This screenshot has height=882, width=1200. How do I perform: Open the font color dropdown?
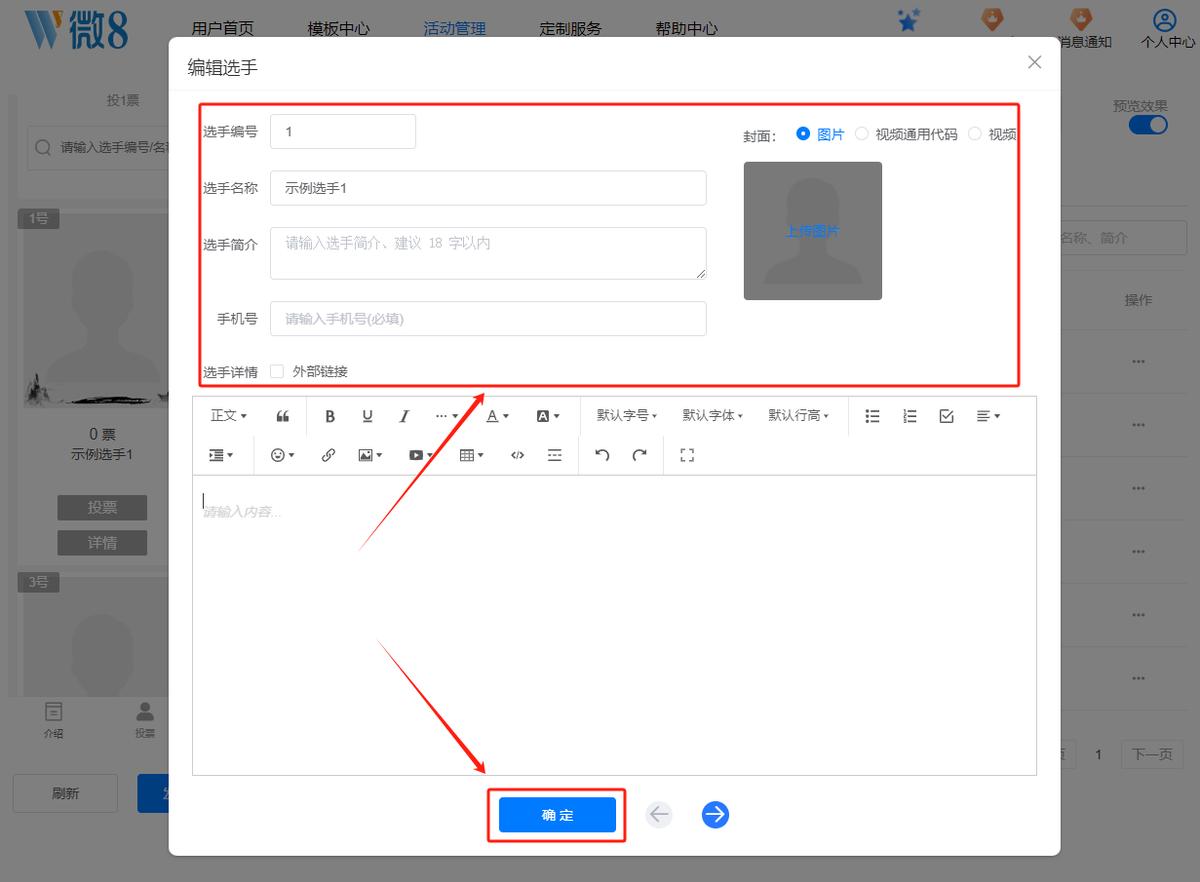pyautogui.click(x=497, y=416)
